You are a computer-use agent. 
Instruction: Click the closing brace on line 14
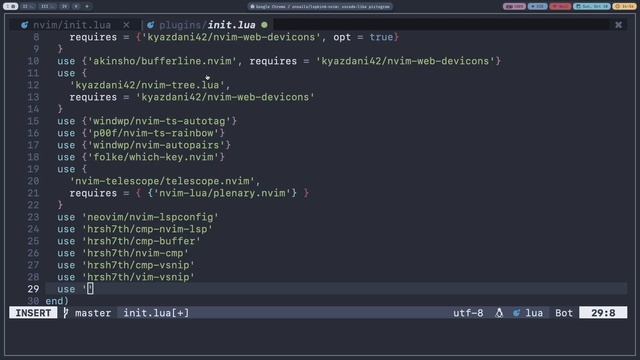60,109
